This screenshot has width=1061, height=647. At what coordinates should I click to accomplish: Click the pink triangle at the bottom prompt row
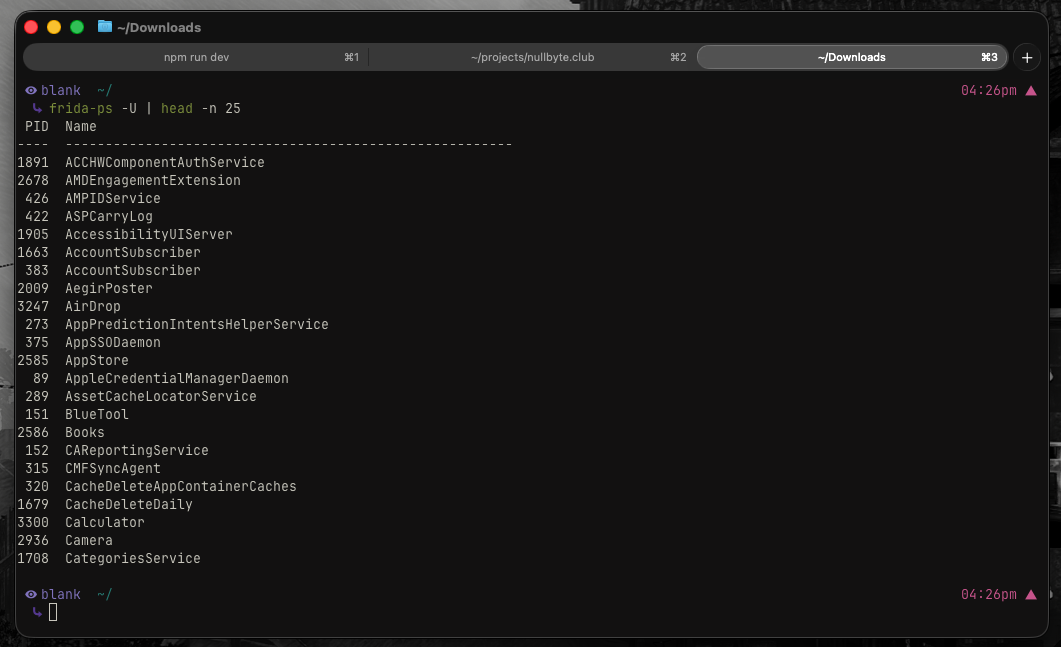tap(1032, 594)
